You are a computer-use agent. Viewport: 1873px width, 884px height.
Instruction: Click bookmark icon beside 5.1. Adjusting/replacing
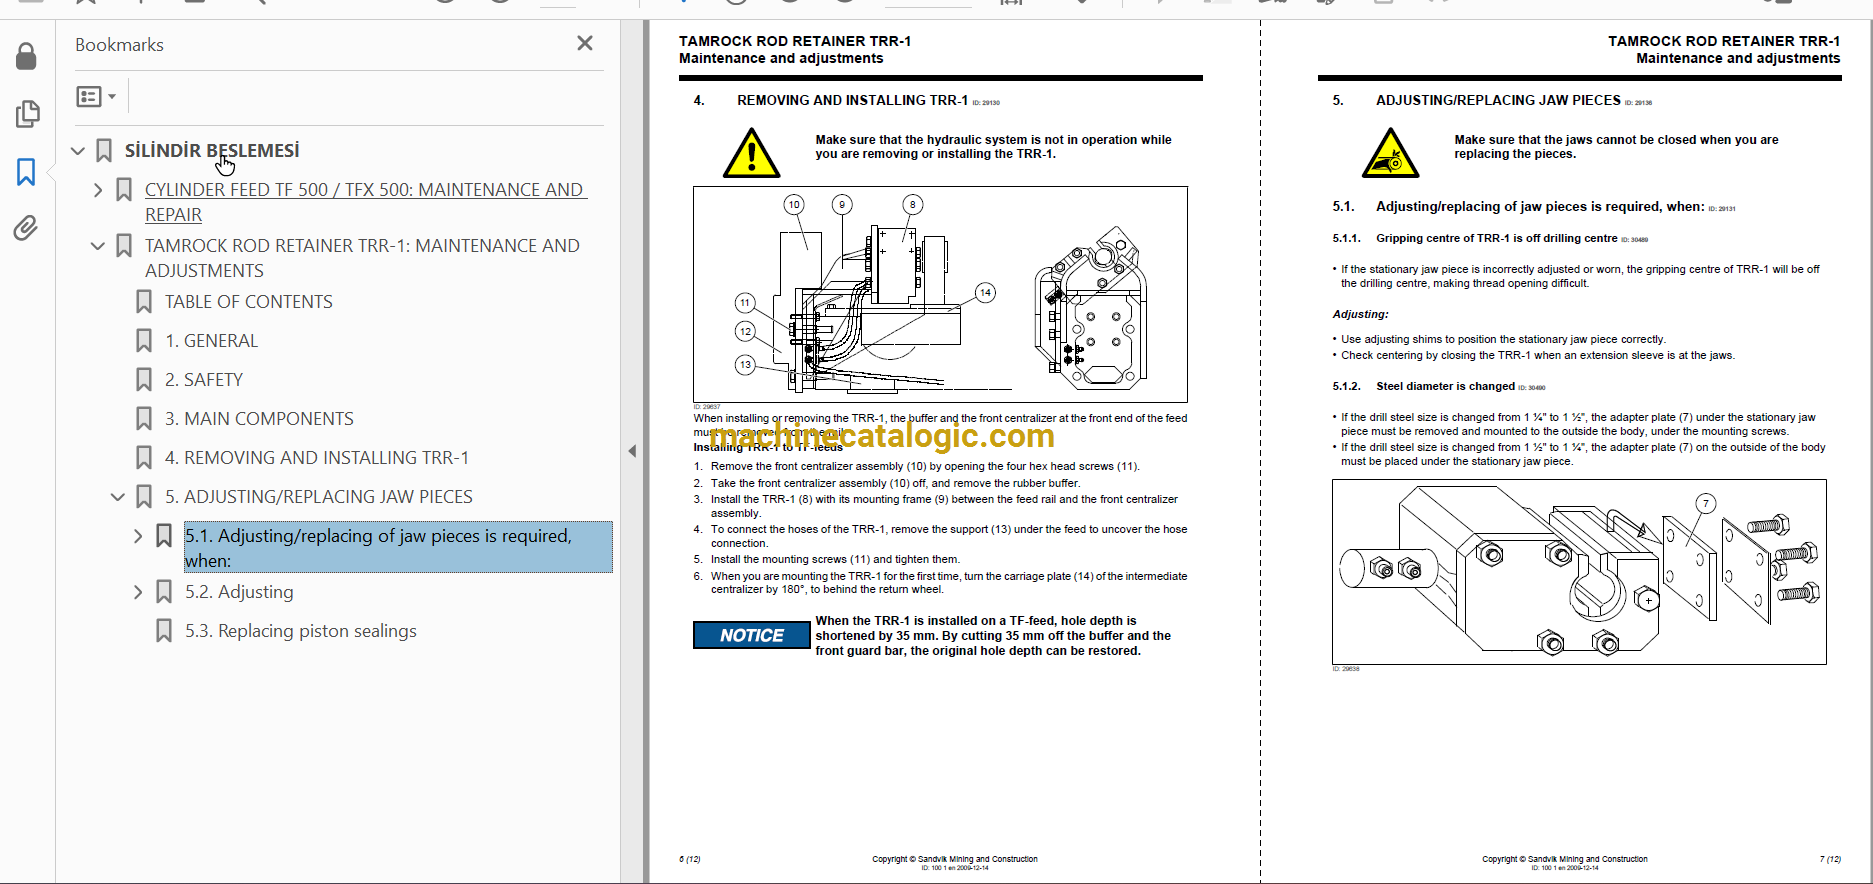(164, 536)
